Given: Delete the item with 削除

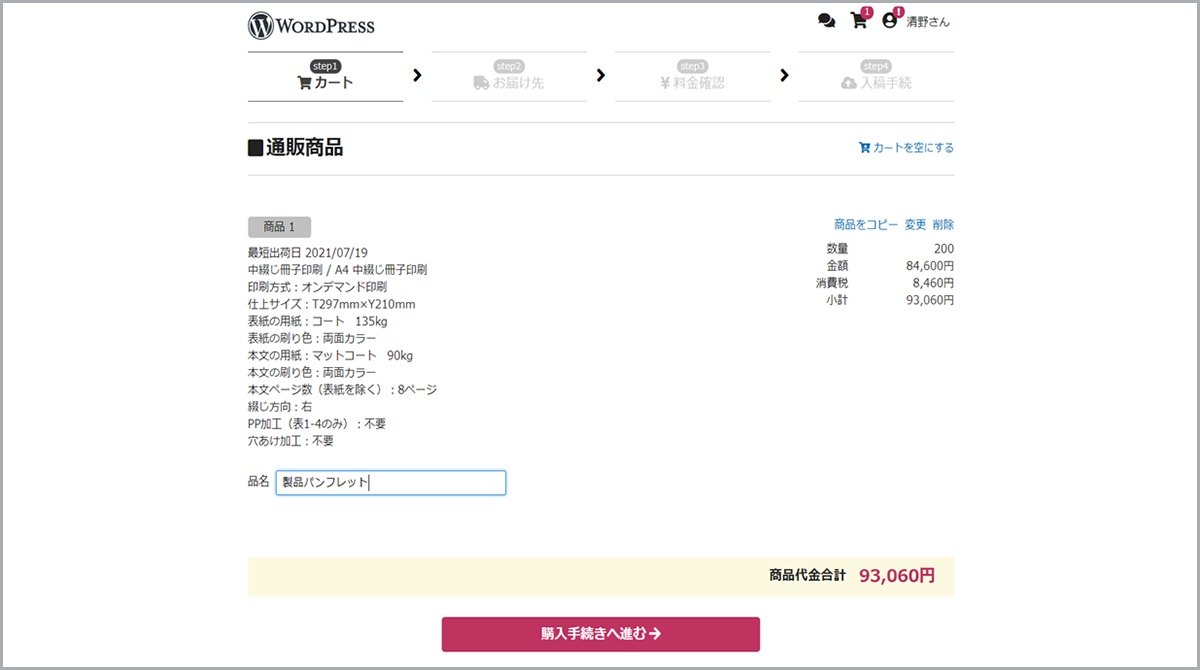Looking at the screenshot, I should 943,225.
